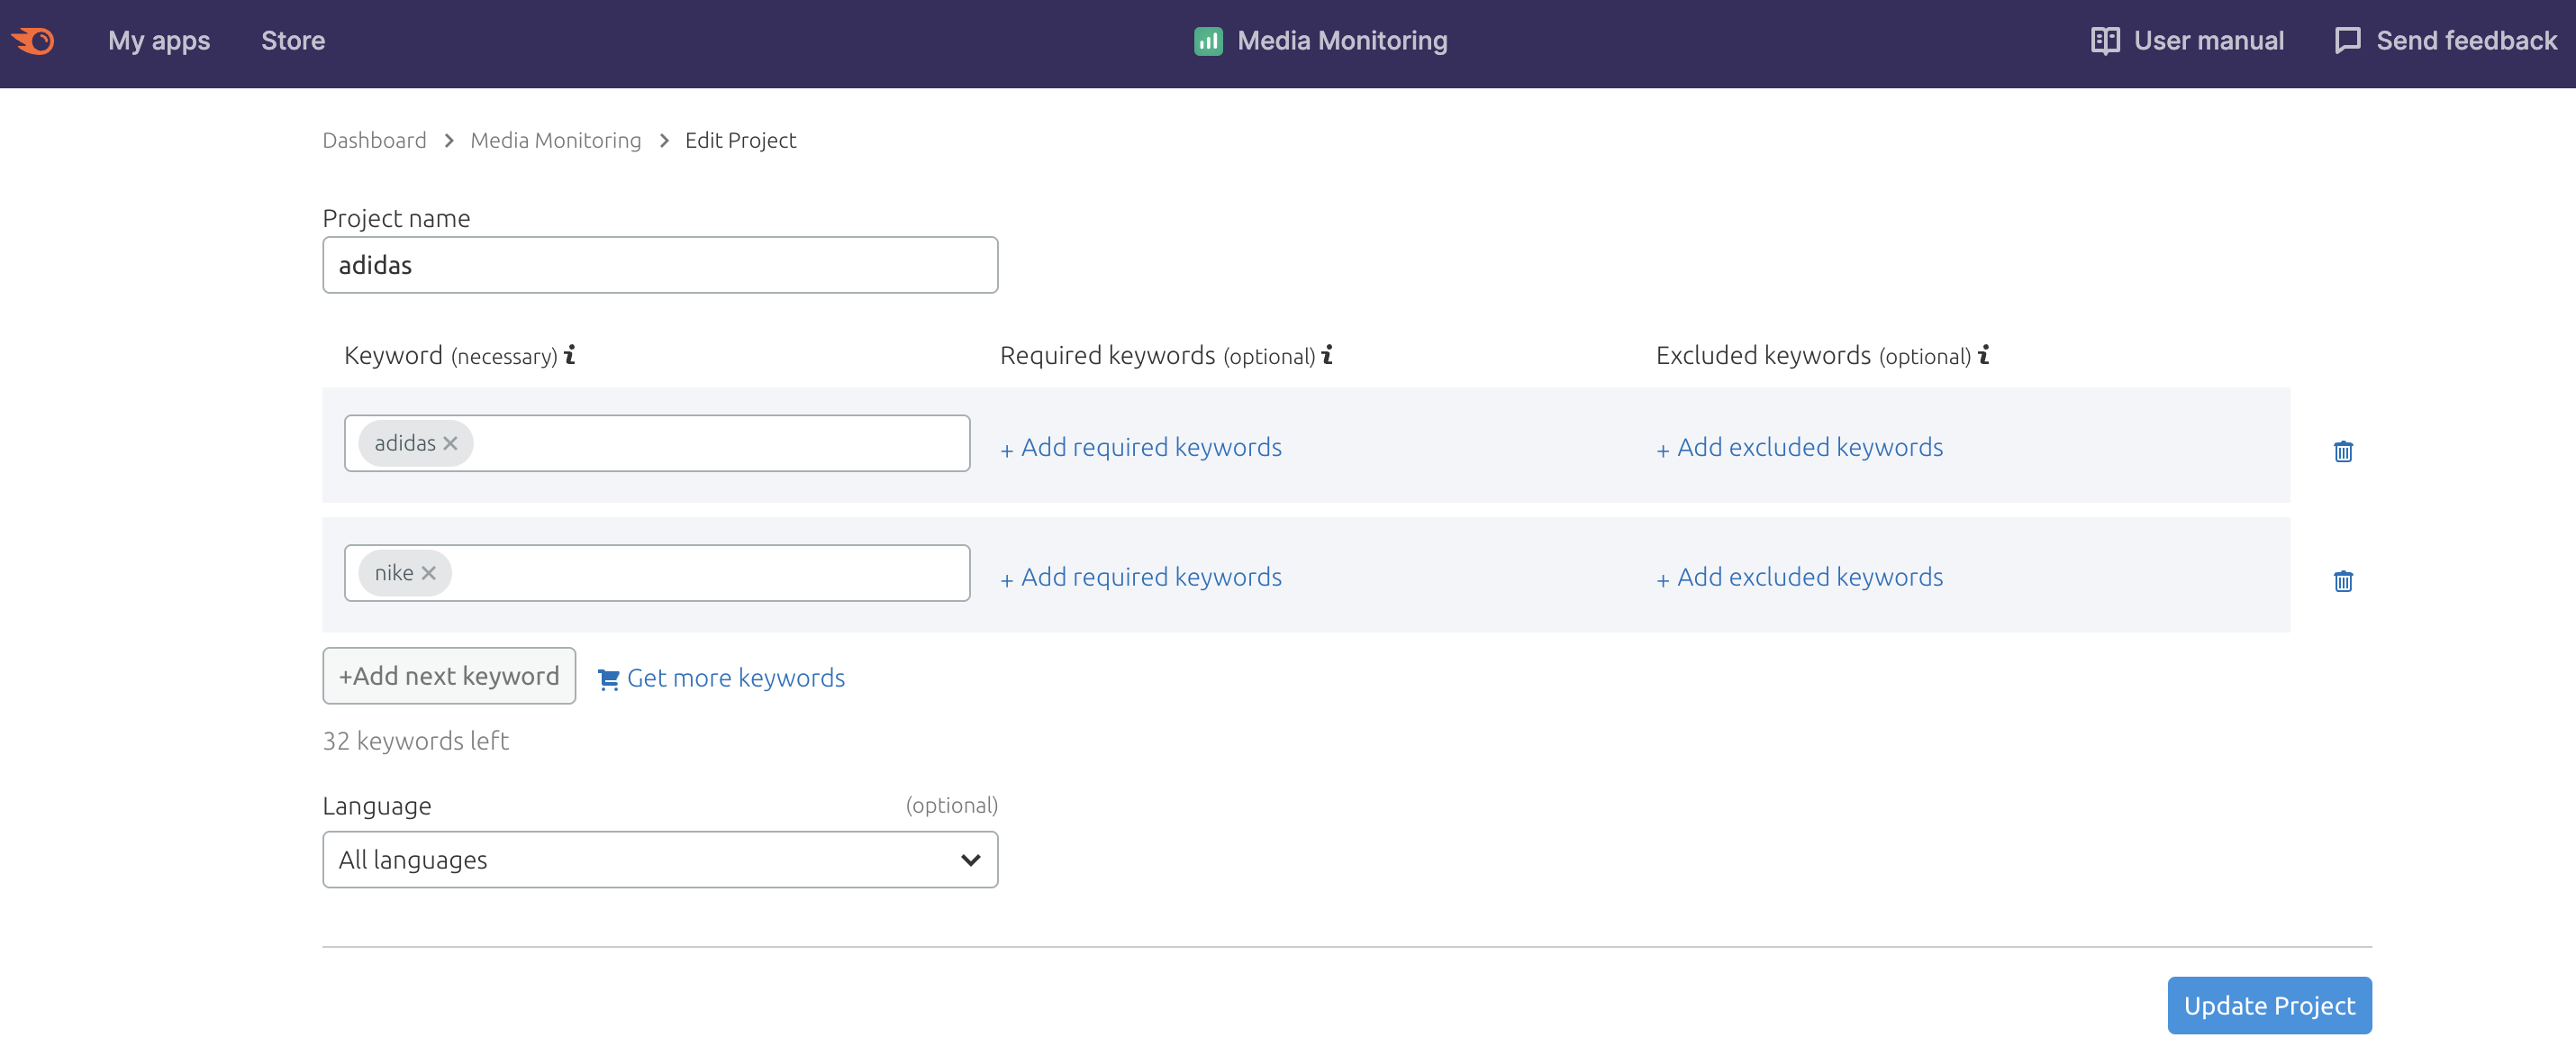Viewport: 2576px width, 1056px height.
Task: Click +Add next keyword button
Action: click(448, 676)
